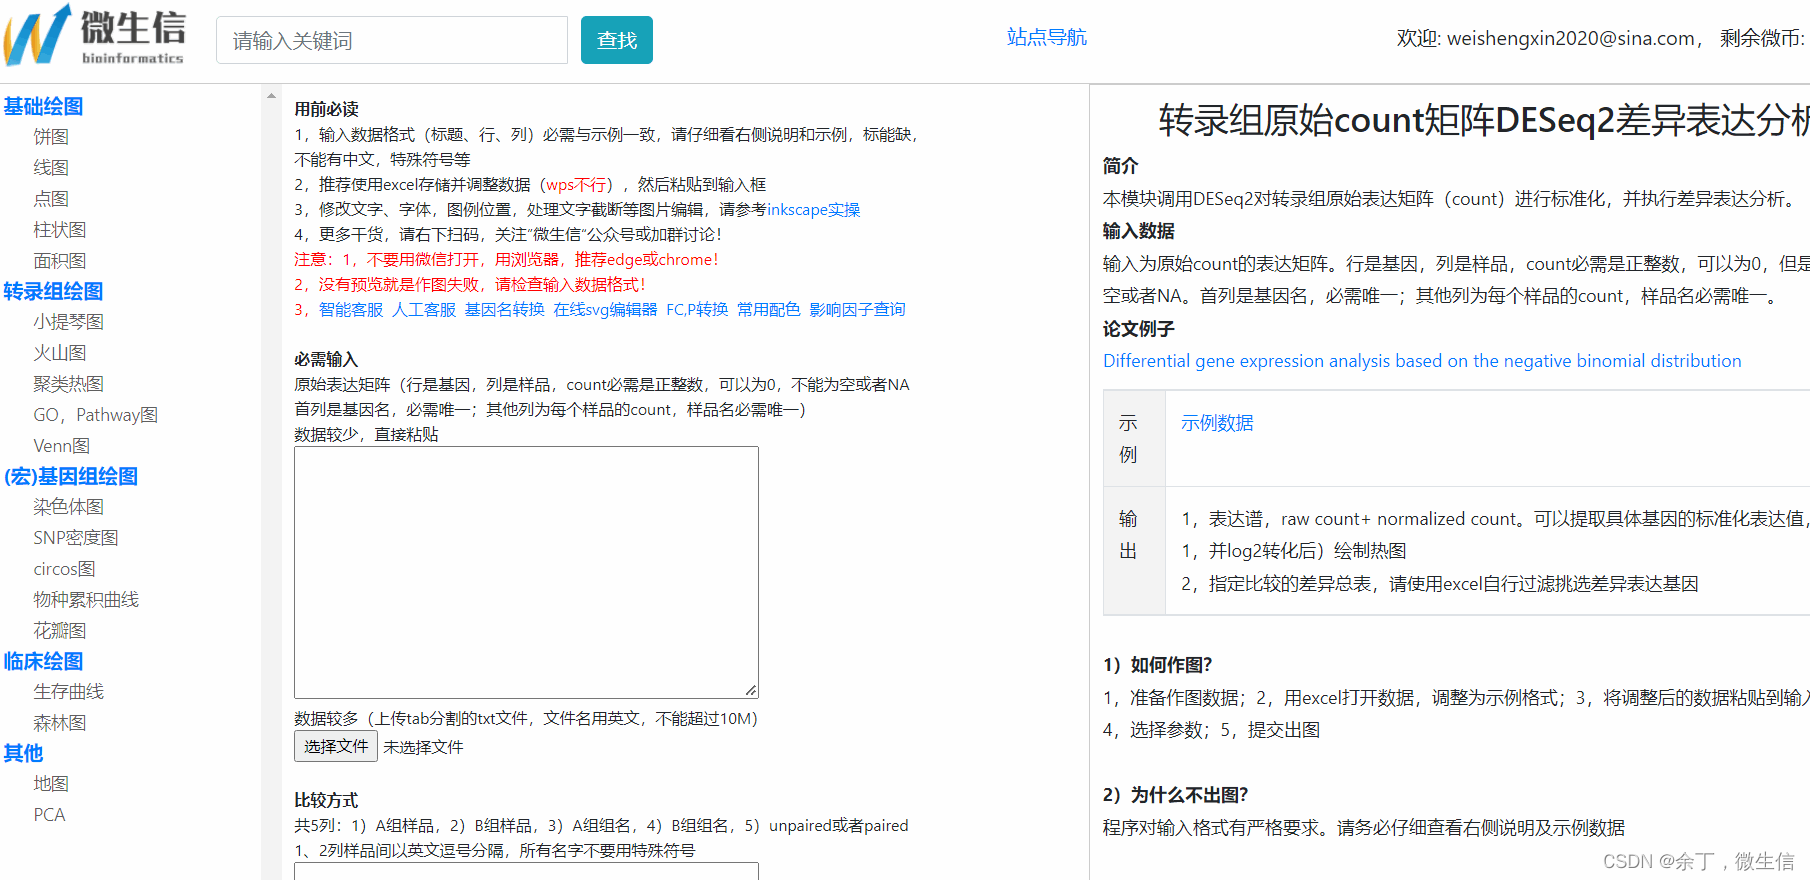1810x880 pixels.
Task: Select circos图 in the sidebar
Action: 65,569
